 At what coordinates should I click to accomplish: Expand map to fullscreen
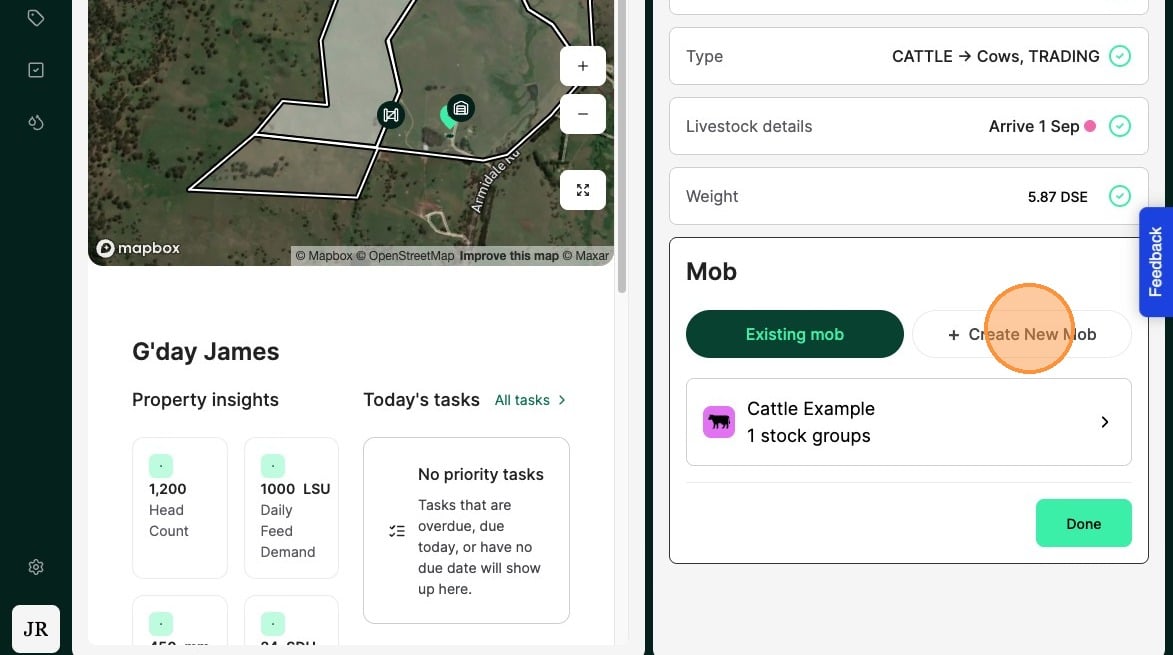(x=583, y=190)
